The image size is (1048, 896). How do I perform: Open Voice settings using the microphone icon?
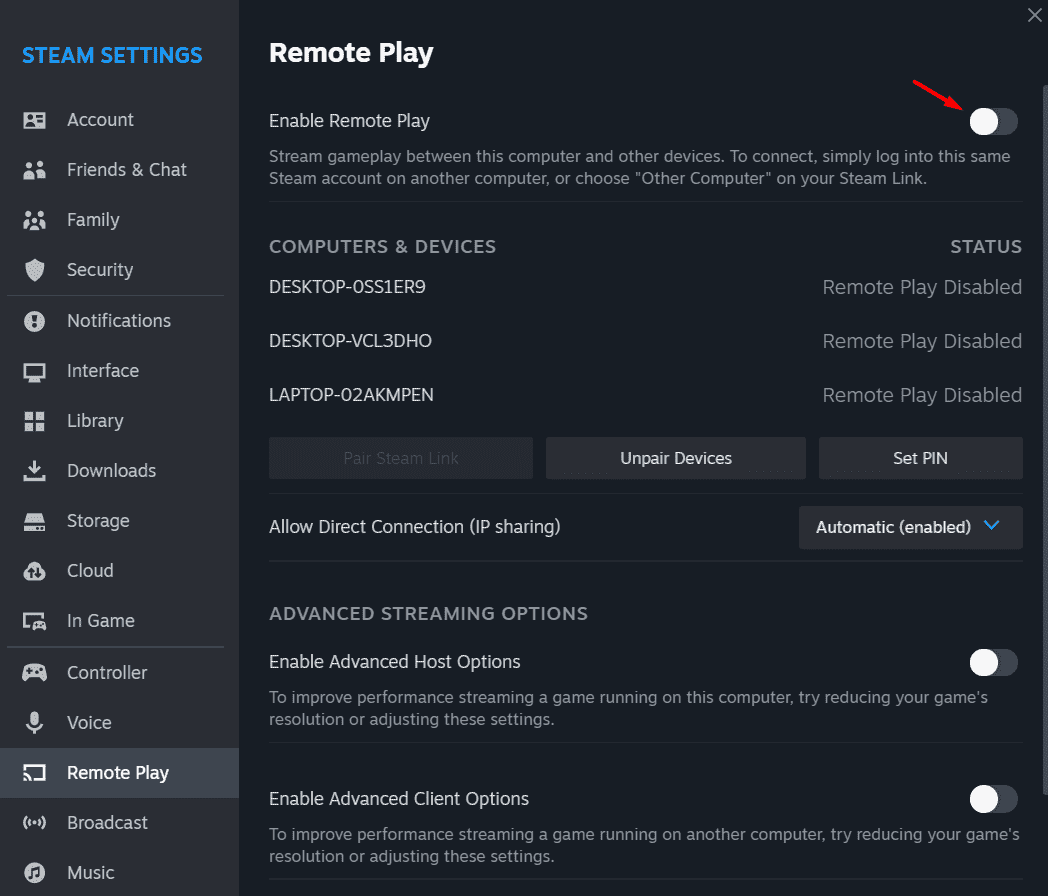point(35,722)
